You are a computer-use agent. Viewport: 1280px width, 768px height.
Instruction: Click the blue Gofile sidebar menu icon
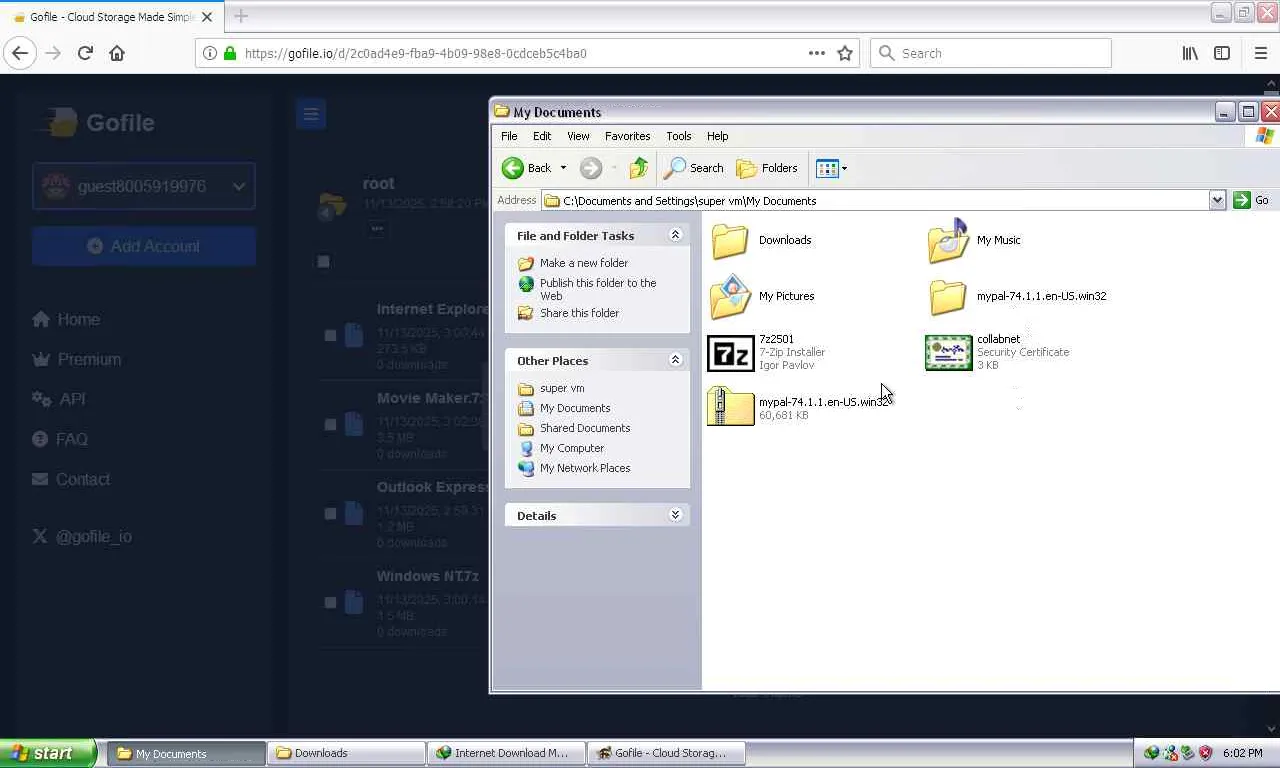(311, 114)
